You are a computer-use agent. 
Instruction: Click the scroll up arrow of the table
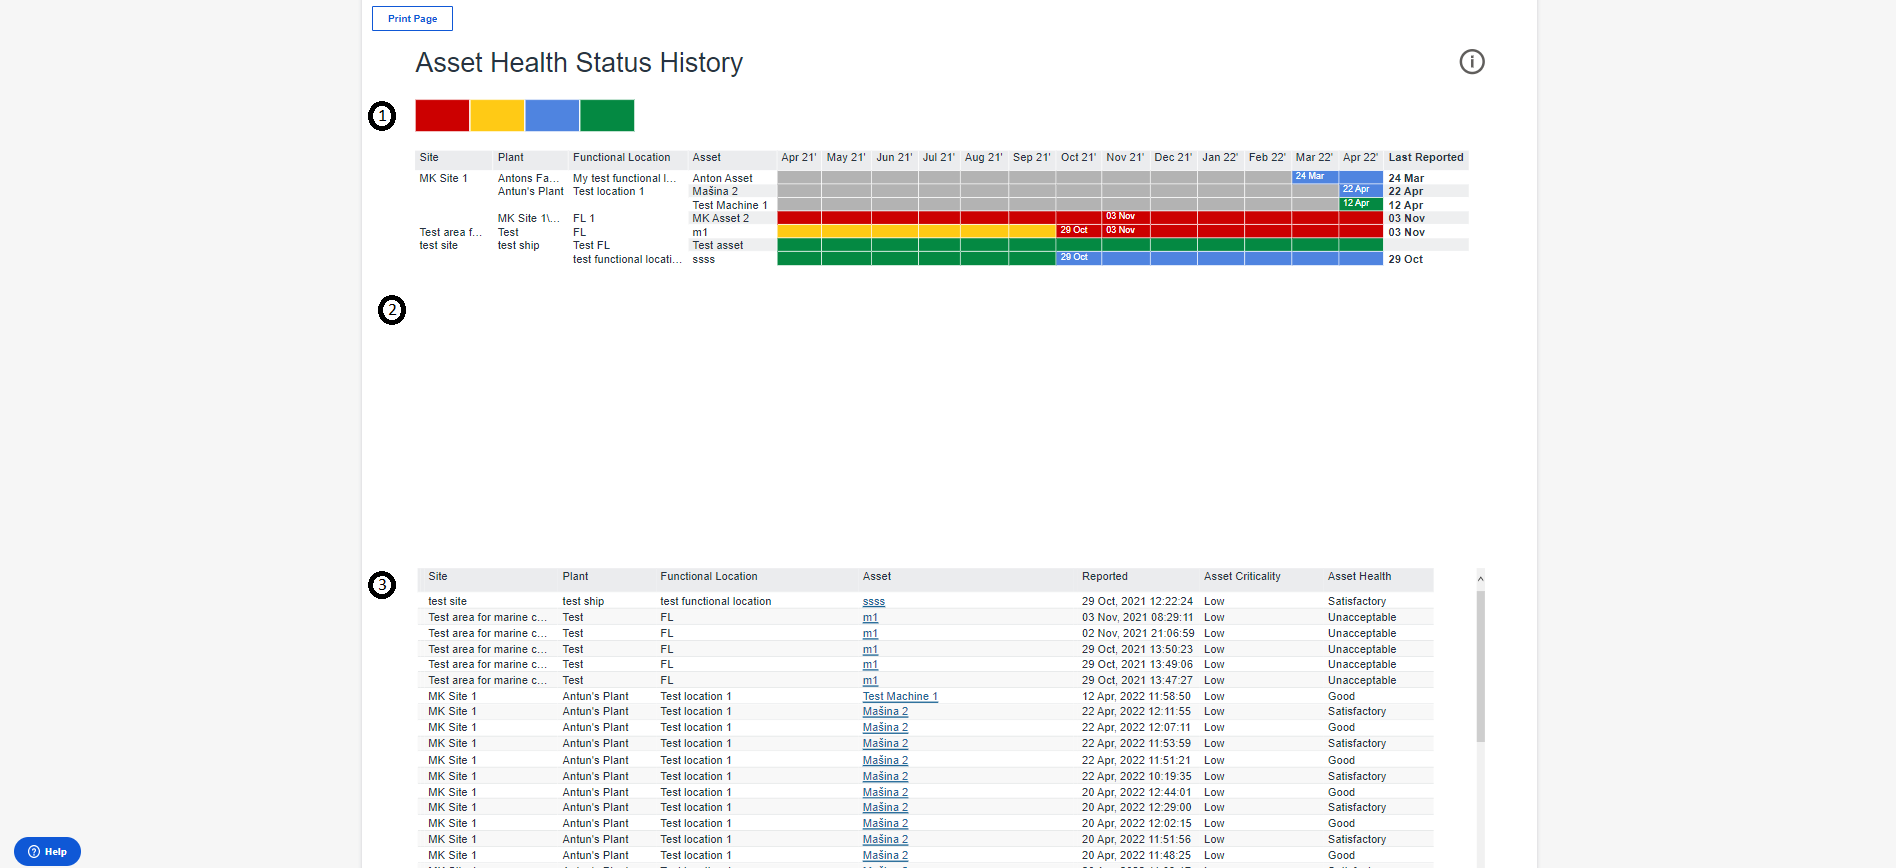point(1480,579)
